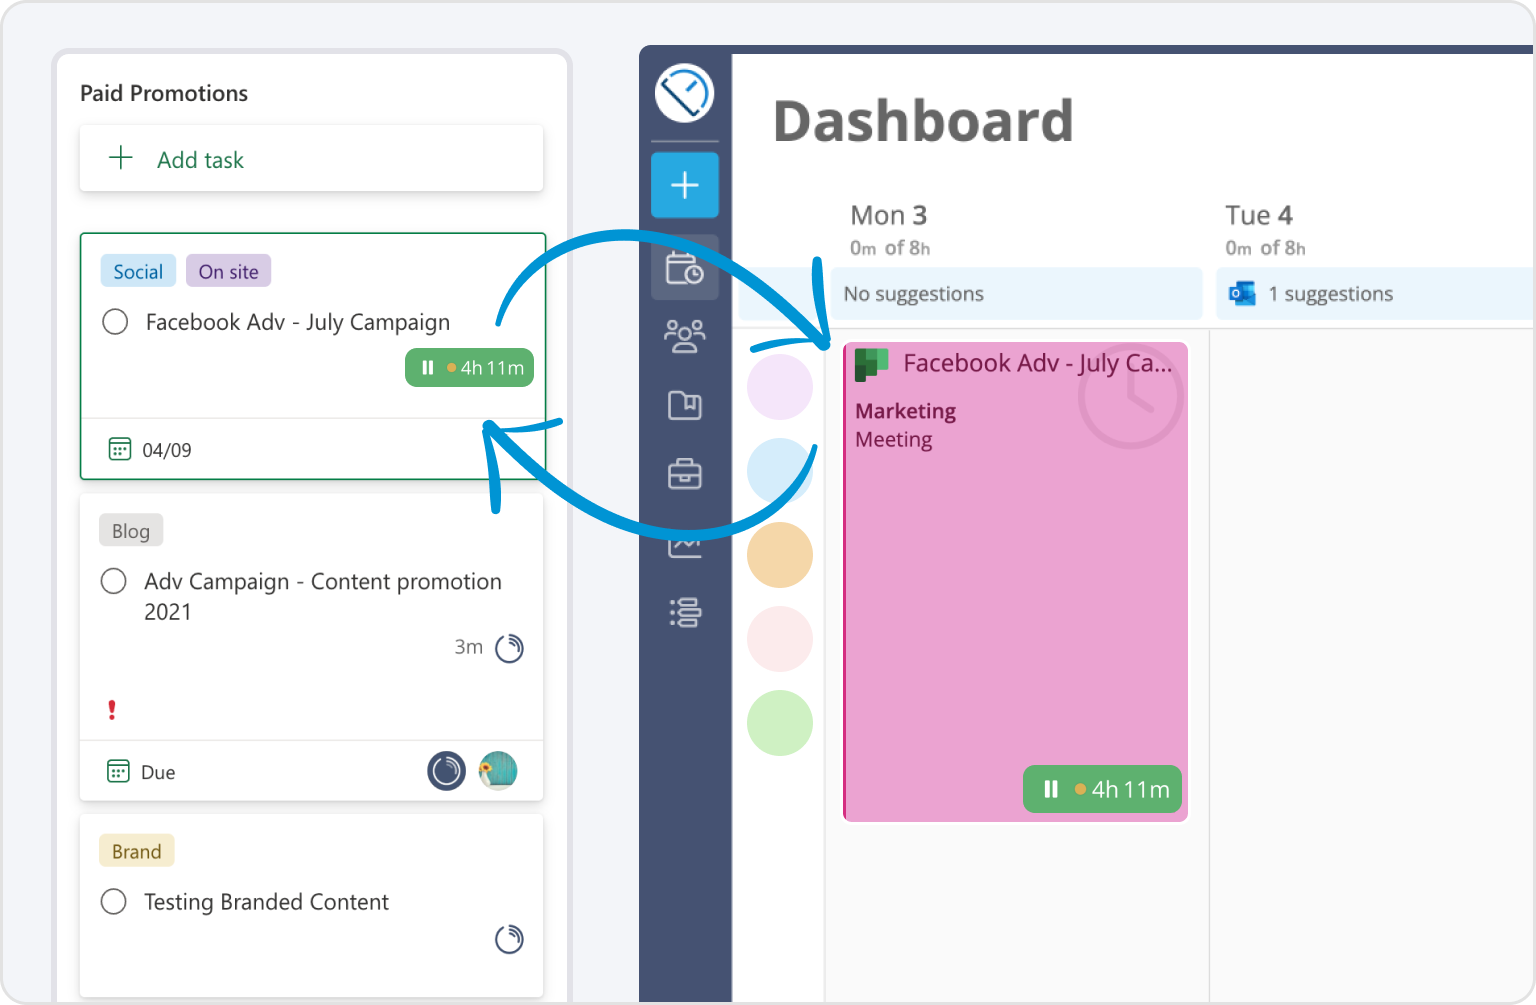1536x1005 pixels.
Task: Open the briefcase workspace sidebar icon
Action: point(684,475)
